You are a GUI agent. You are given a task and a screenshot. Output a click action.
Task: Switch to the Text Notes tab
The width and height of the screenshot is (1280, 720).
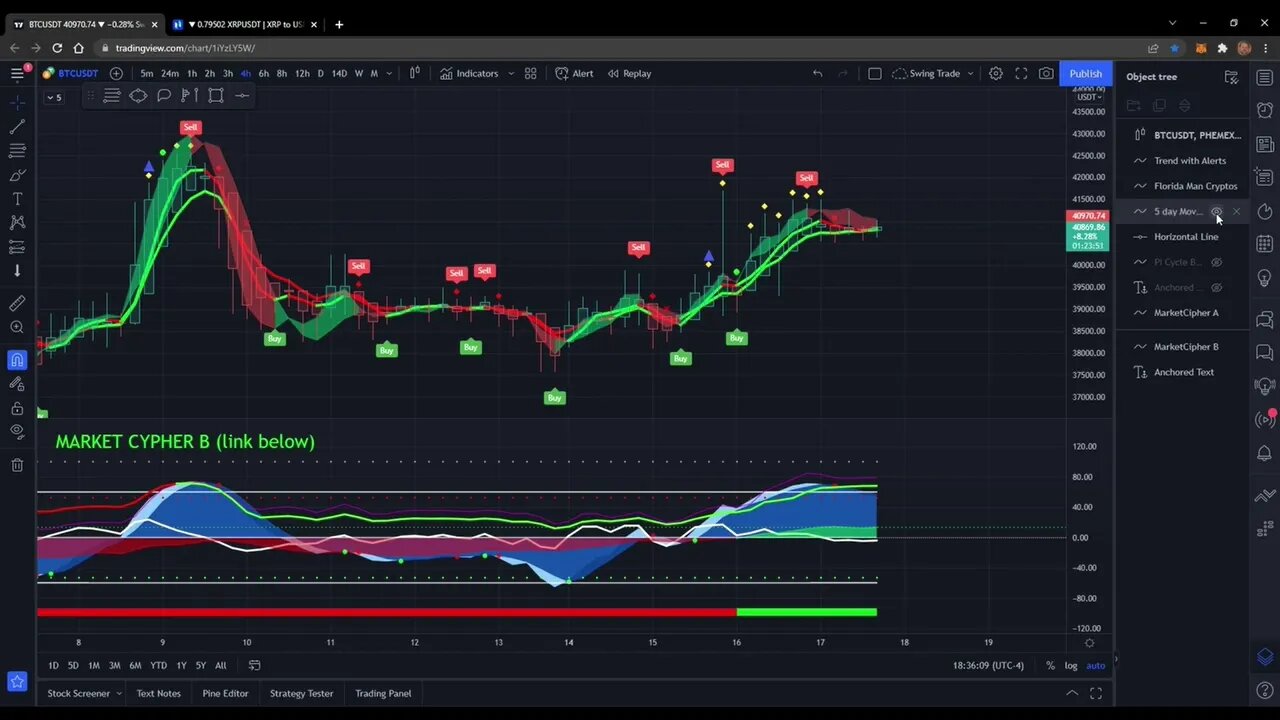click(159, 693)
